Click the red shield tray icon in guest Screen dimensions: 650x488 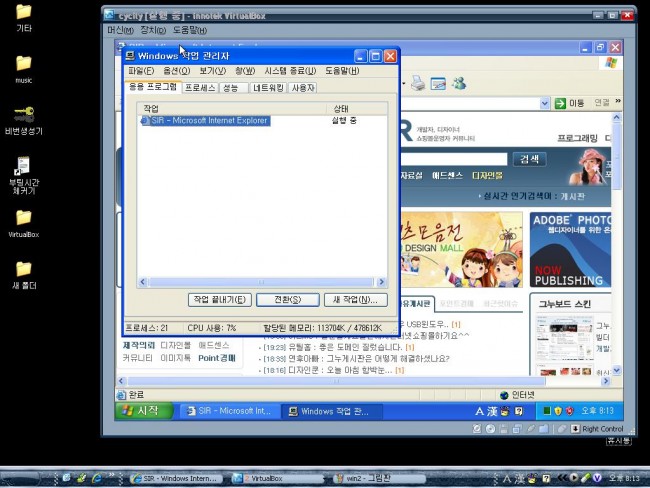pyautogui.click(x=570, y=411)
